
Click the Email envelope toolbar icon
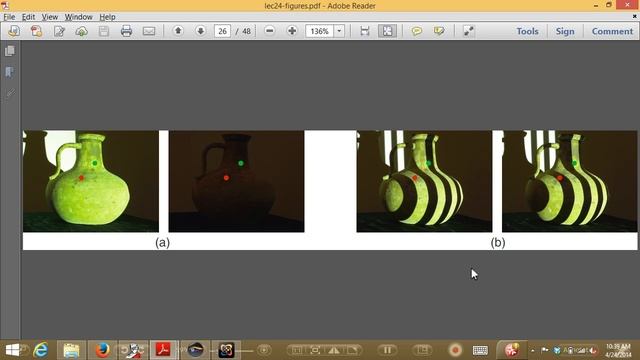149,31
